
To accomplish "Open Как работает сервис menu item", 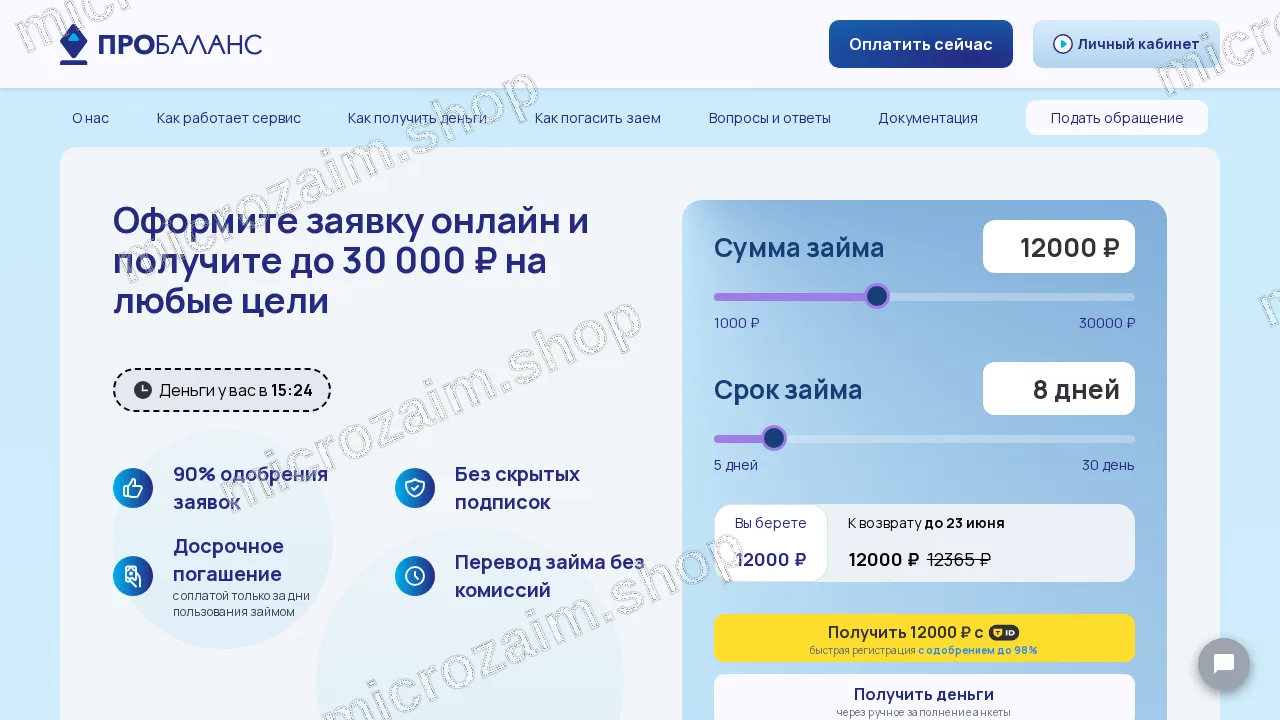I will point(229,118).
